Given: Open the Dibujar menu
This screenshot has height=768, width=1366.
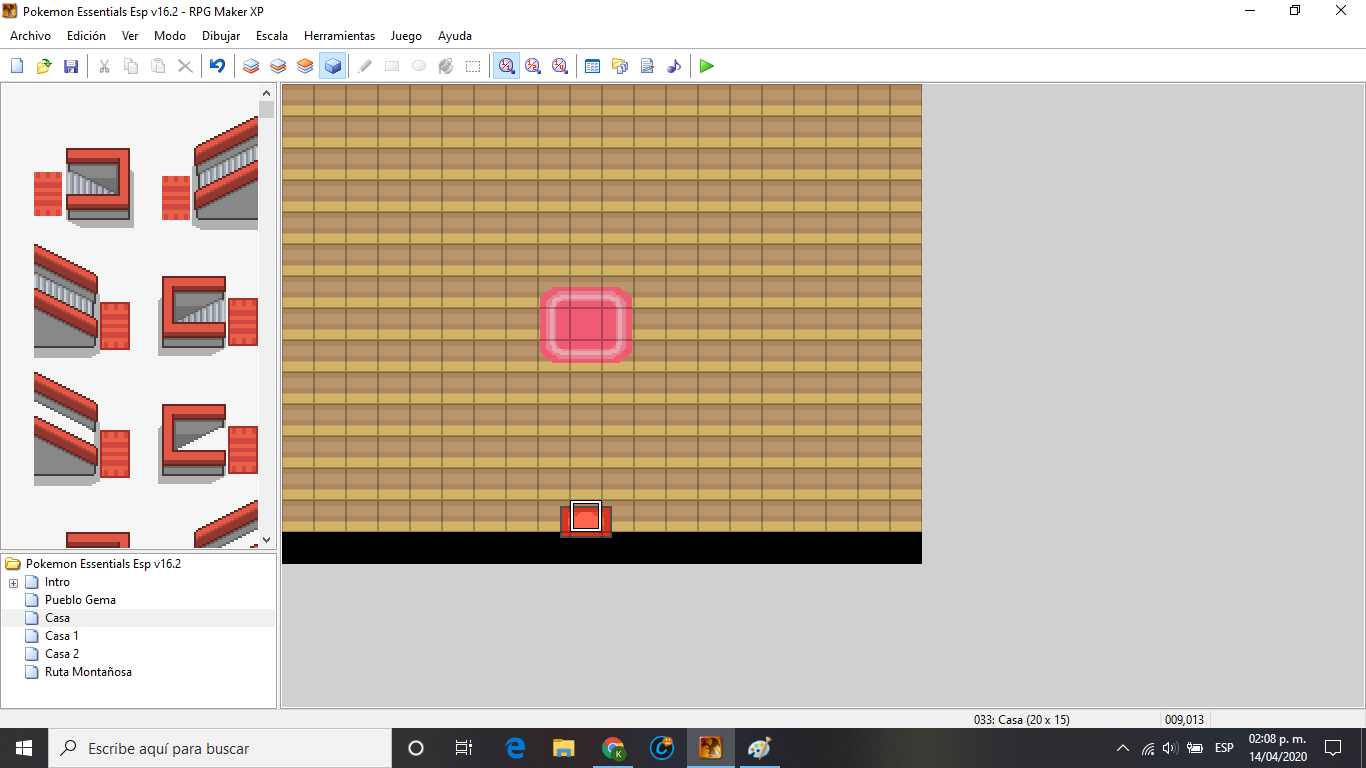Looking at the screenshot, I should click(221, 36).
